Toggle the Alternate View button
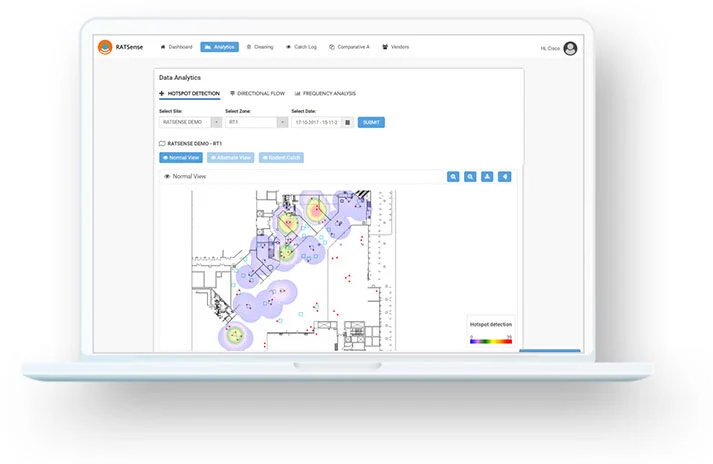 [x=230, y=158]
